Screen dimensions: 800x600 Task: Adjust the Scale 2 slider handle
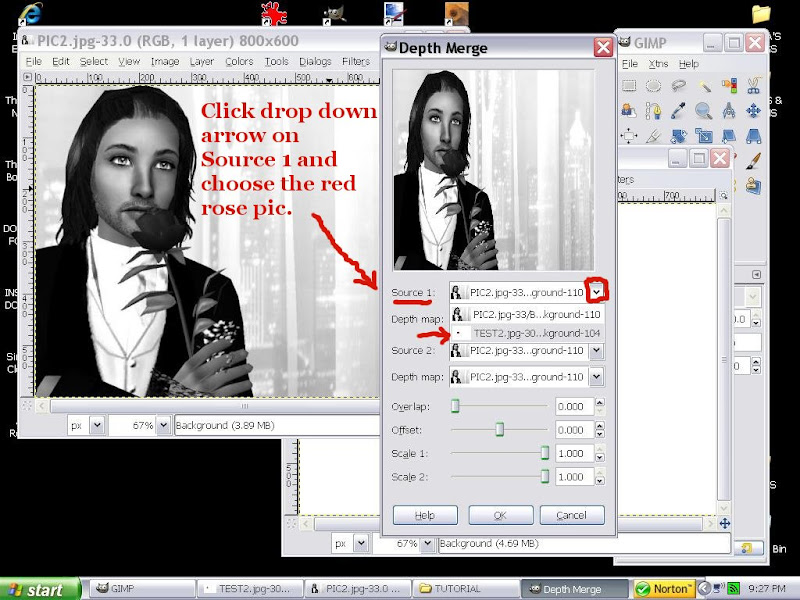545,477
